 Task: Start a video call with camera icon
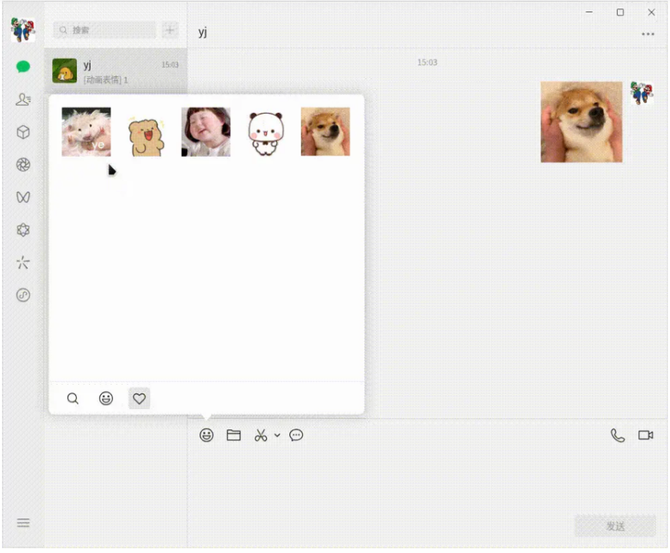click(645, 435)
